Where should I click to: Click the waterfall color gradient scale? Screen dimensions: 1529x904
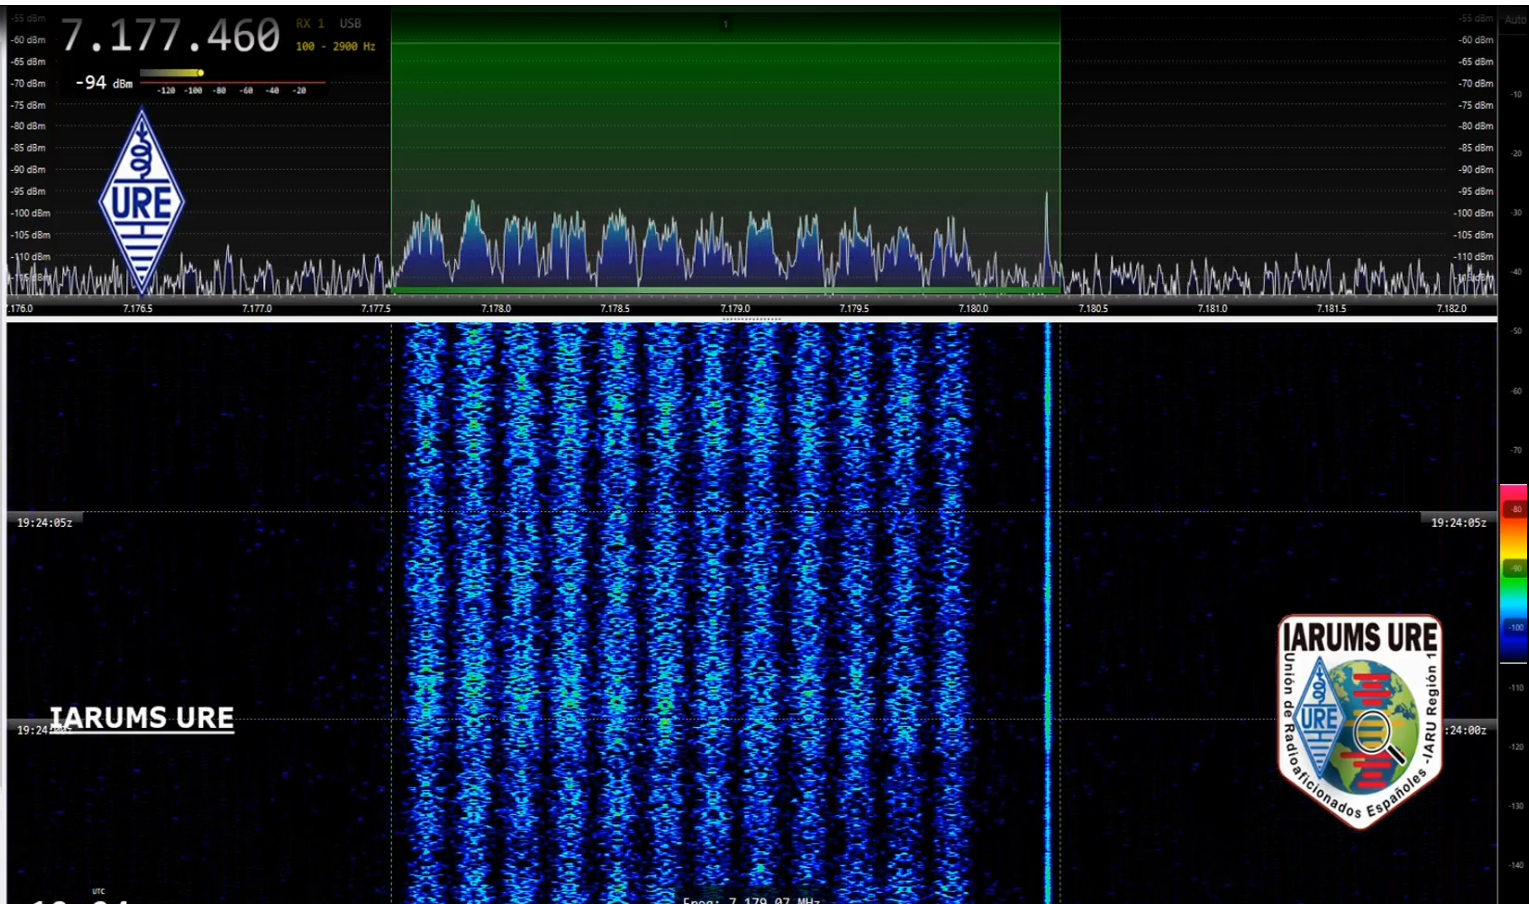point(1512,572)
